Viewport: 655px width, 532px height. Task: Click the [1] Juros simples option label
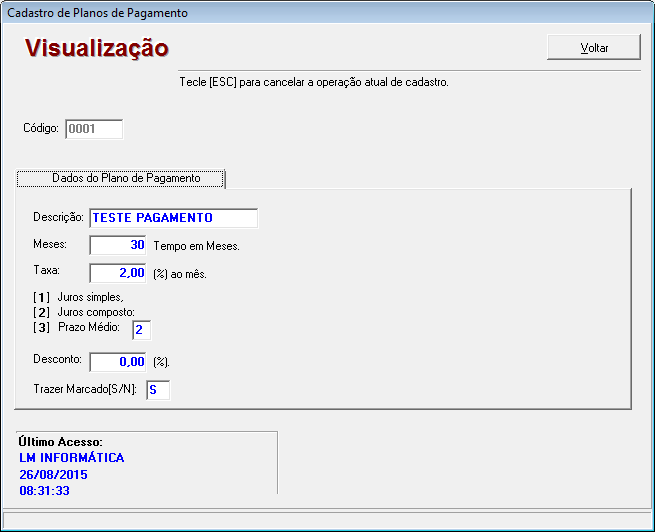coord(78,297)
